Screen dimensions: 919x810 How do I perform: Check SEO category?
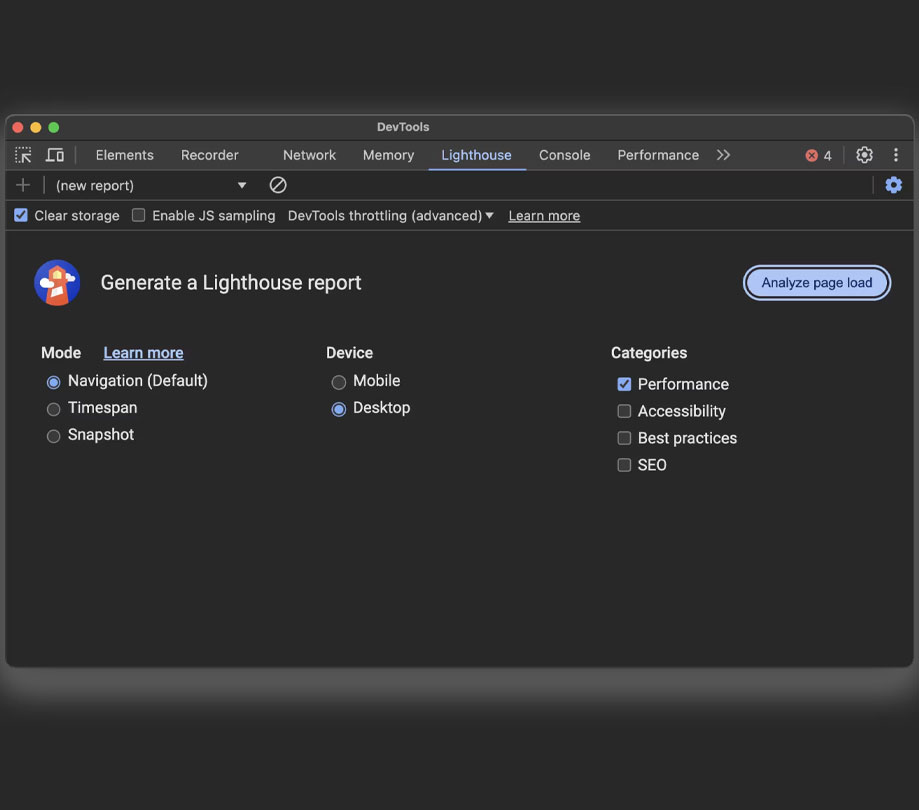[624, 465]
